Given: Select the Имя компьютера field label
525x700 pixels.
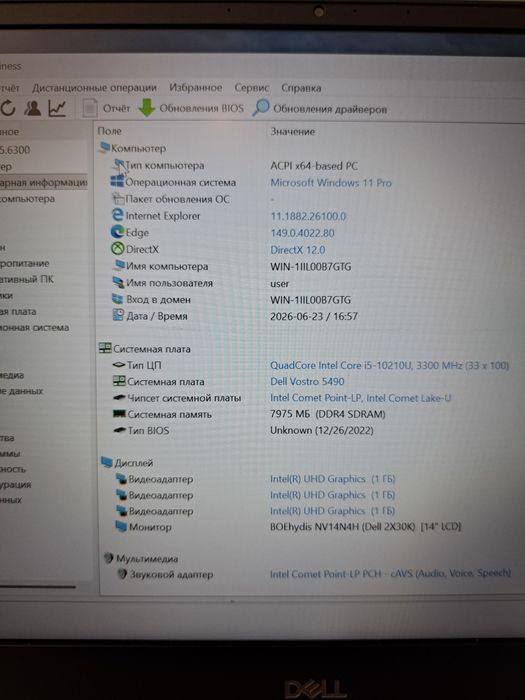Looking at the screenshot, I should tap(167, 266).
